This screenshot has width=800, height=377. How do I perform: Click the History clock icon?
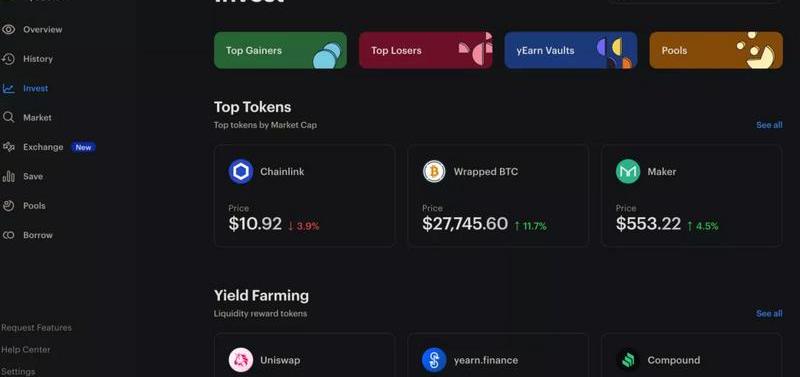8,59
